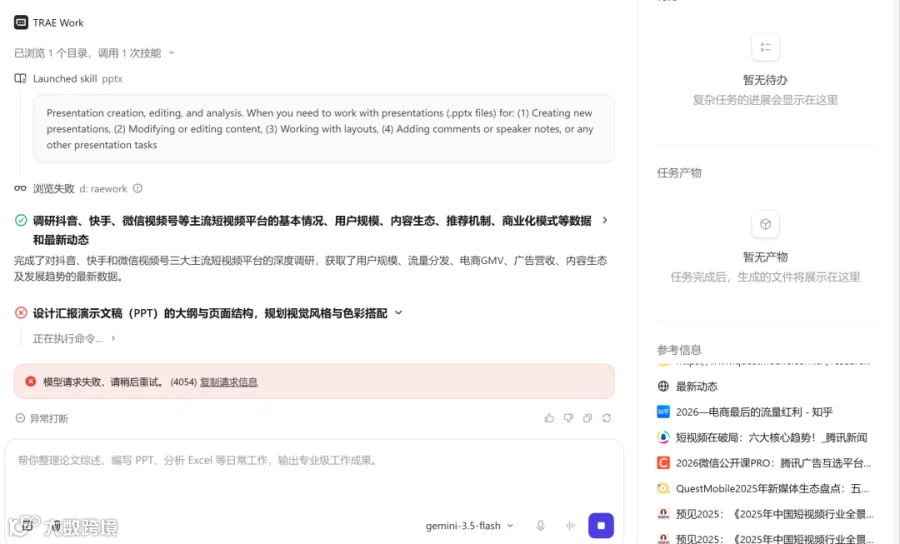Give the response a thumbs down

(568, 418)
